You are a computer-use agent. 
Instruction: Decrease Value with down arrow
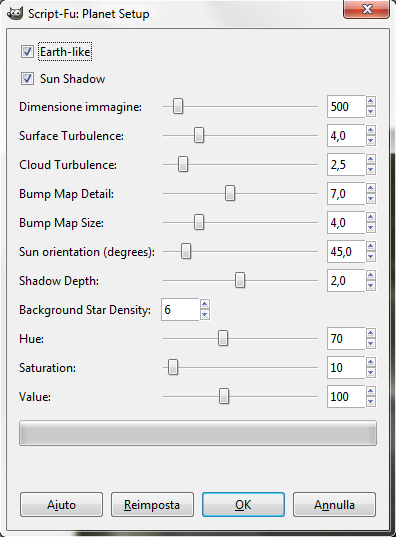pos(371,402)
